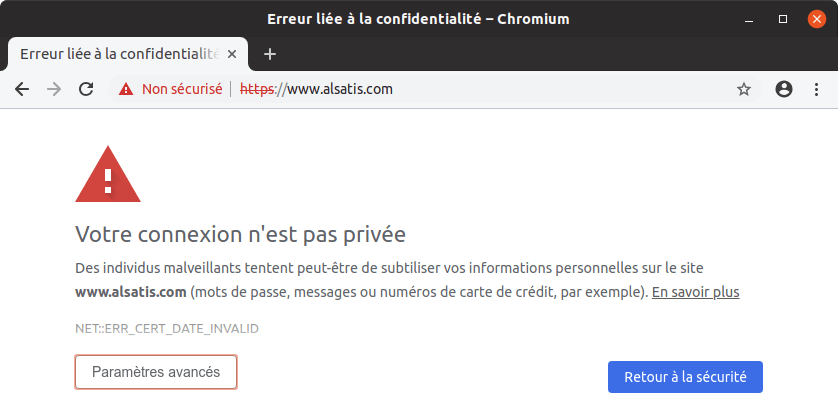Click the large red warning triangle image
838x415 pixels.
click(108, 174)
